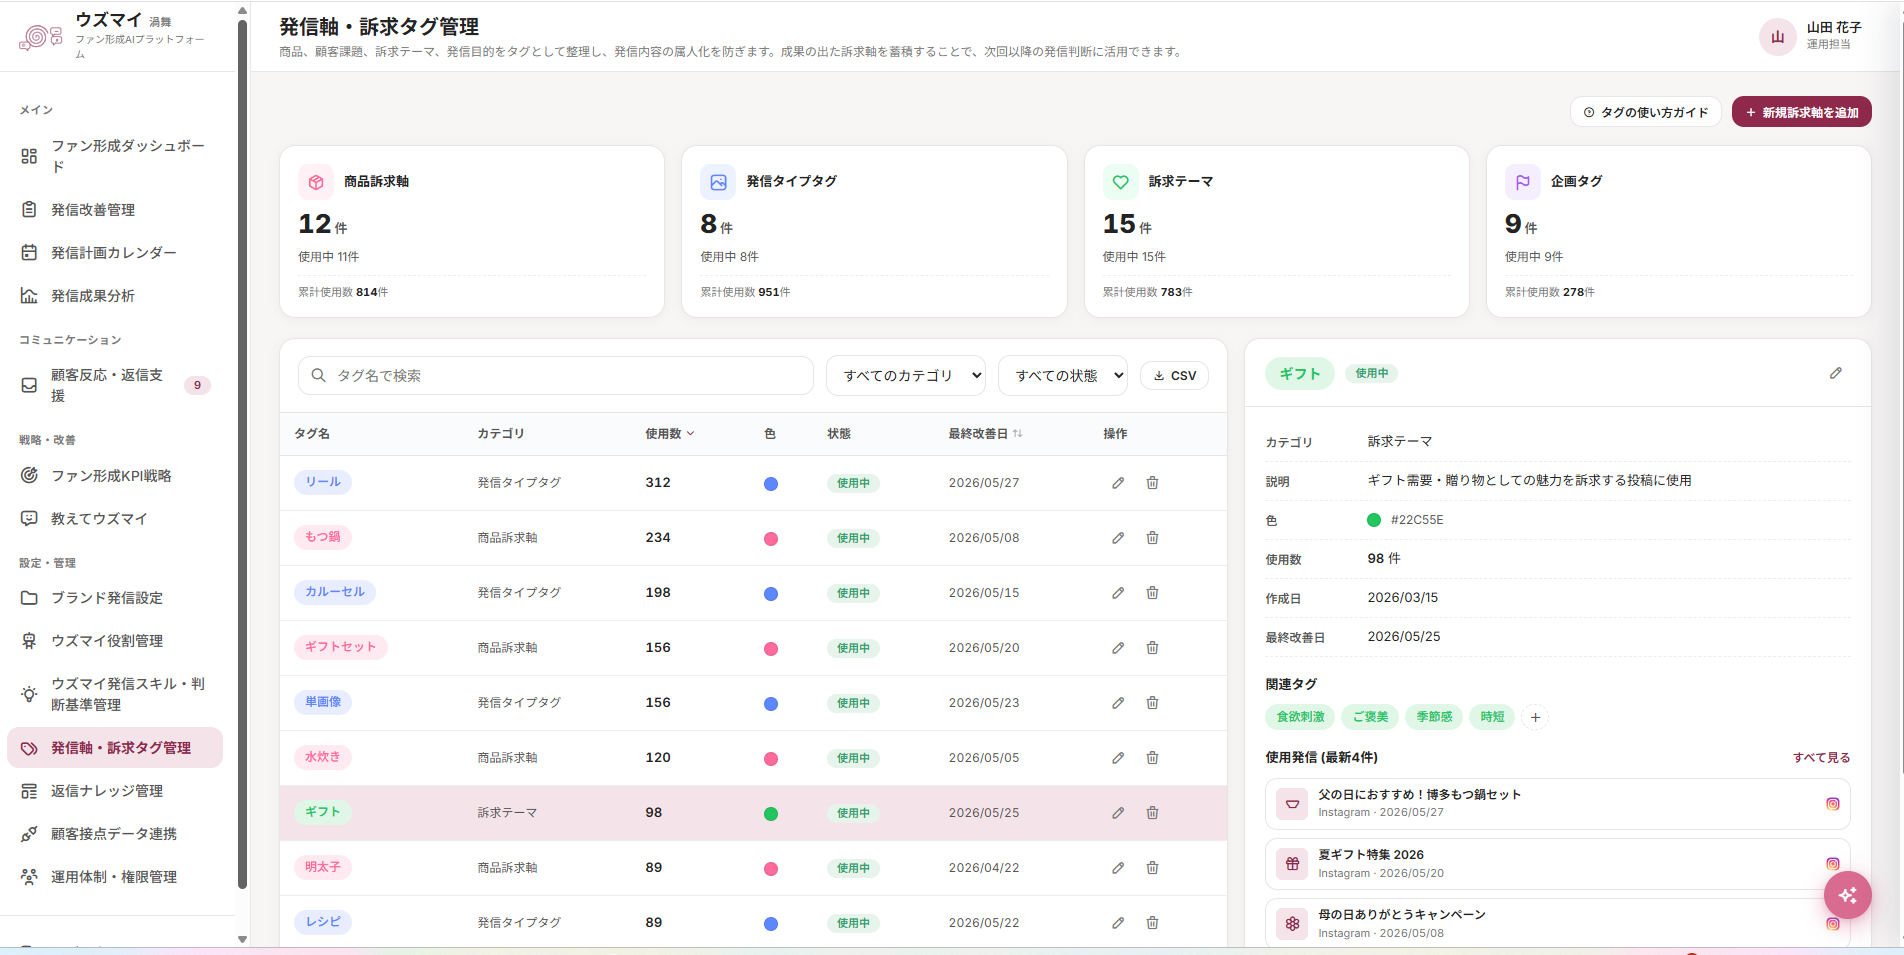Select related tag ご褒美
The image size is (1904, 955).
tap(1370, 717)
